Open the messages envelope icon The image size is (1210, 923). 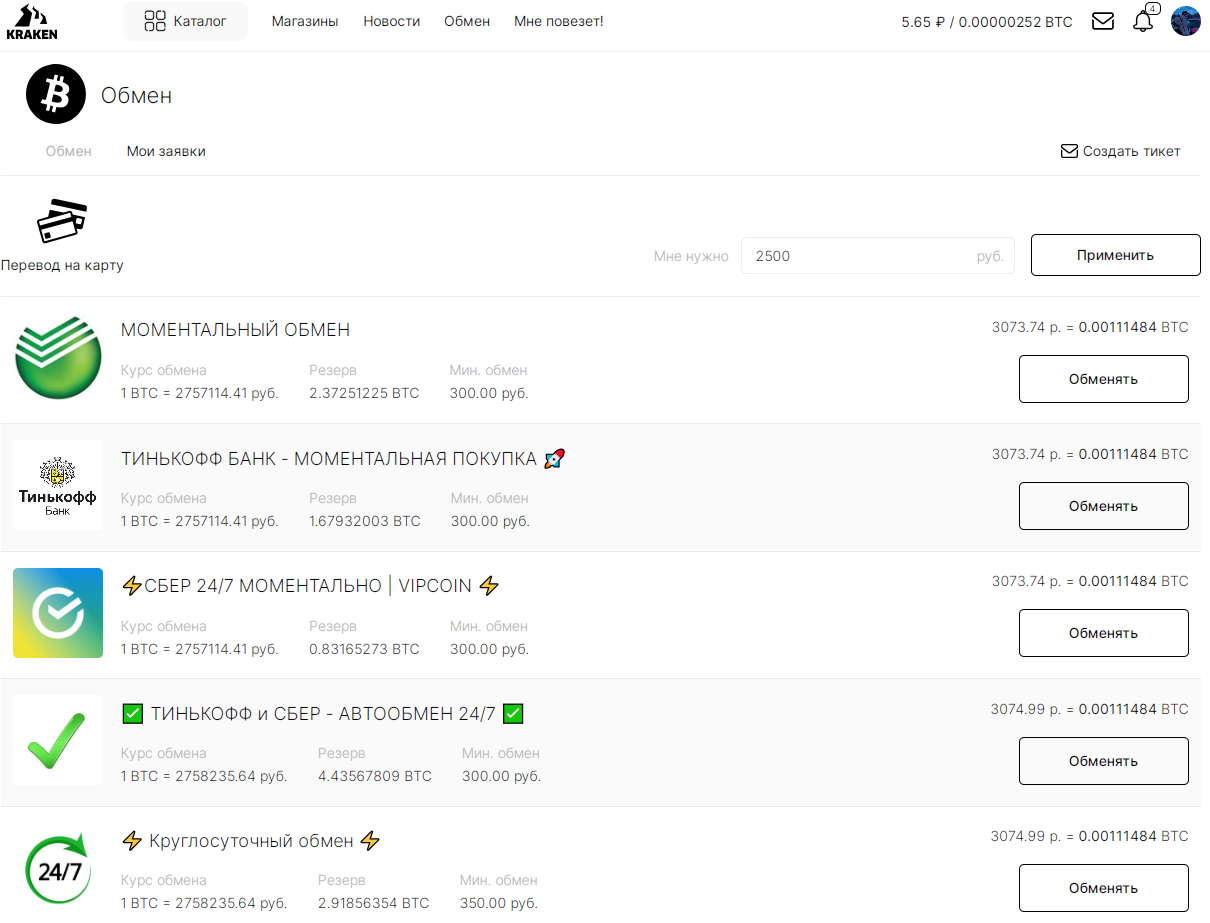point(1103,21)
